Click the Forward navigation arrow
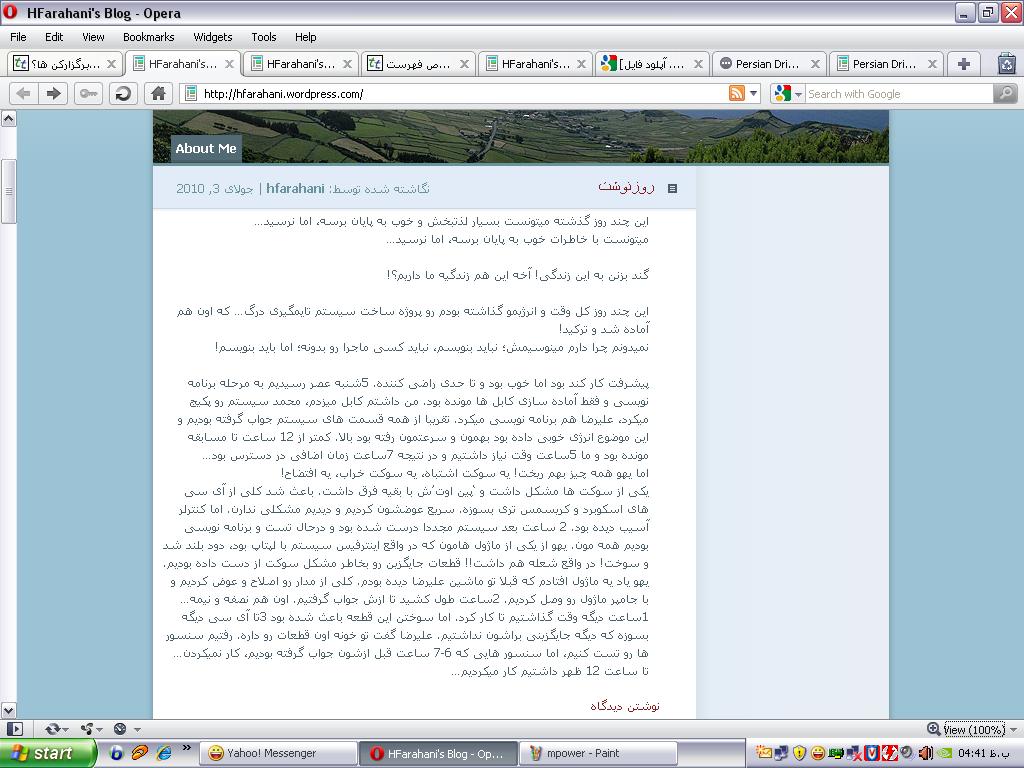 click(x=54, y=93)
